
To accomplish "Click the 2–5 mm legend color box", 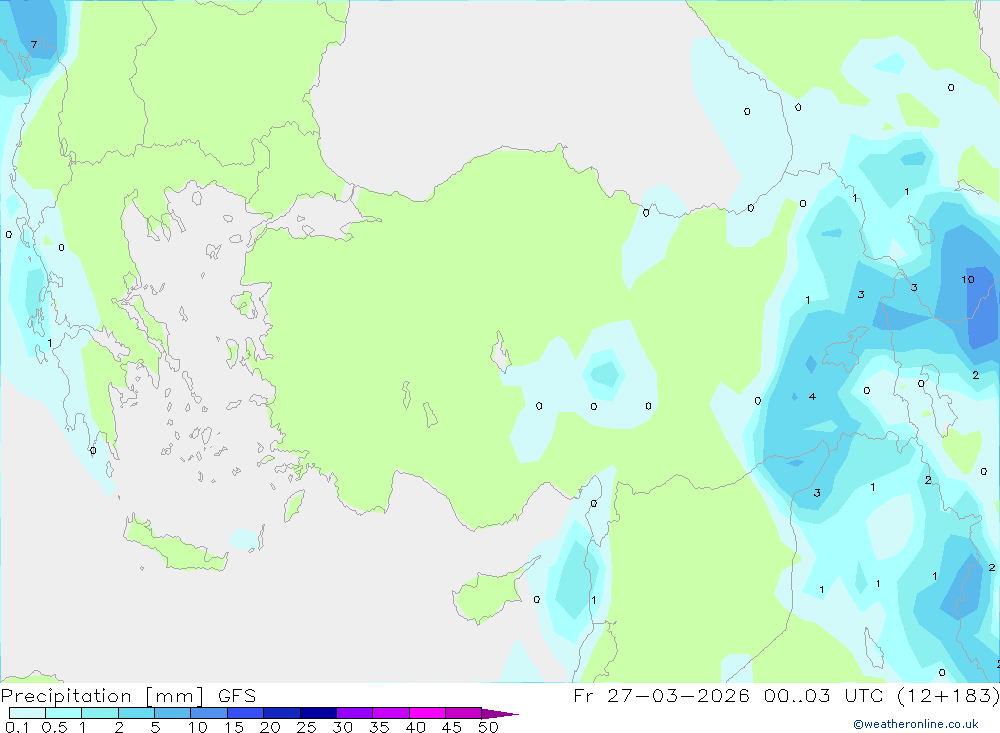I will [136, 713].
